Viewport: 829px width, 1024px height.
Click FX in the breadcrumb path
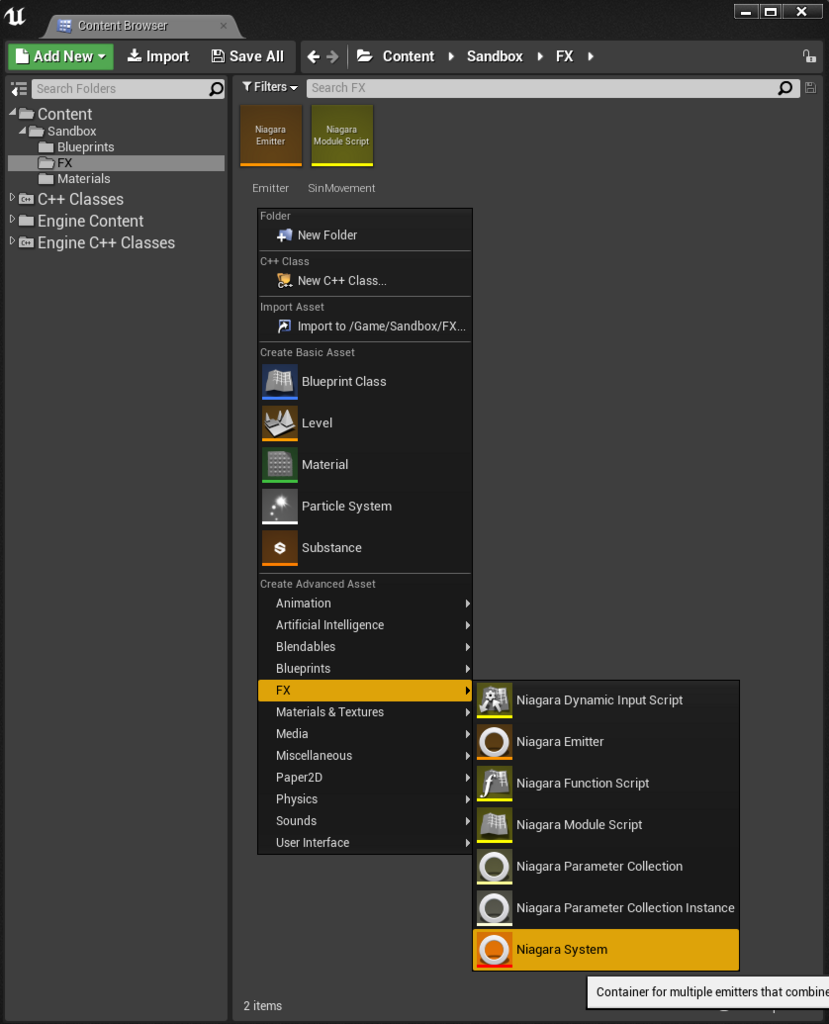tap(564, 57)
